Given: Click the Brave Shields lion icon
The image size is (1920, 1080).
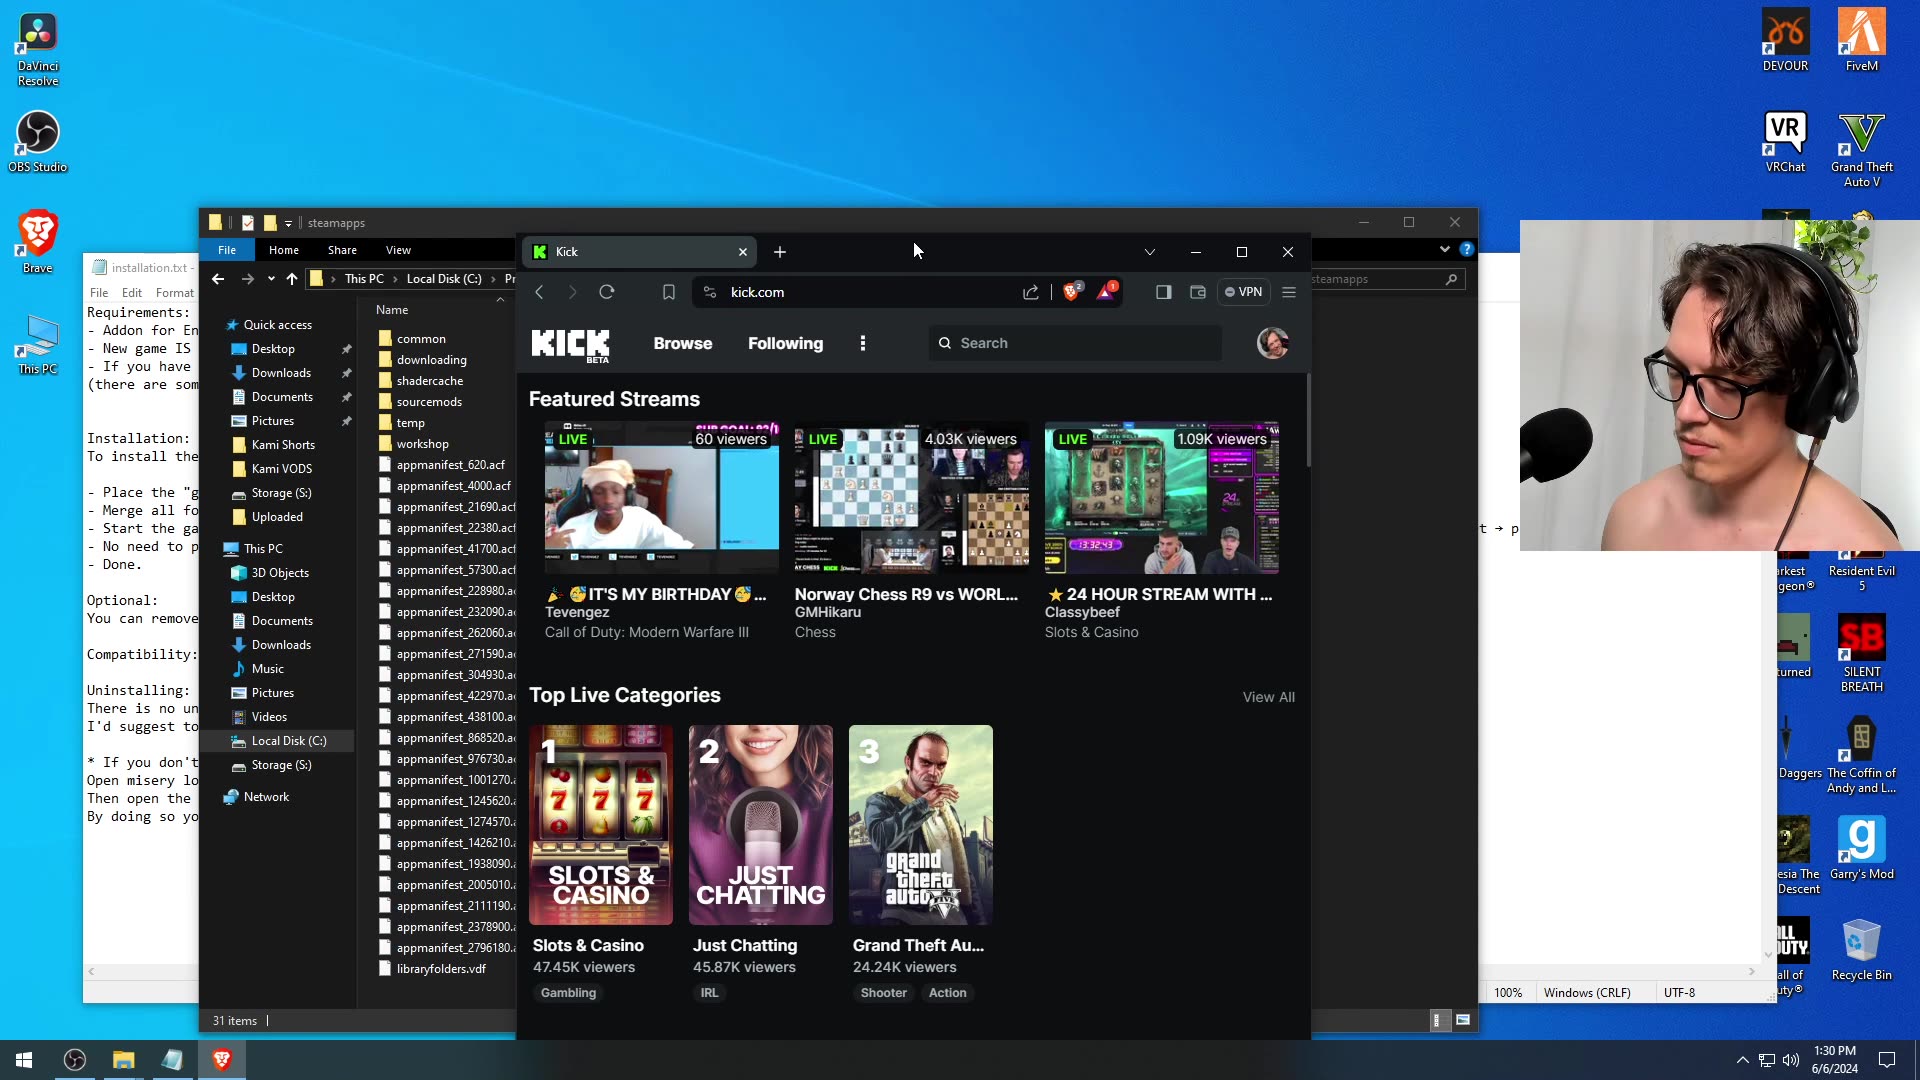Looking at the screenshot, I should pyautogui.click(x=1071, y=292).
